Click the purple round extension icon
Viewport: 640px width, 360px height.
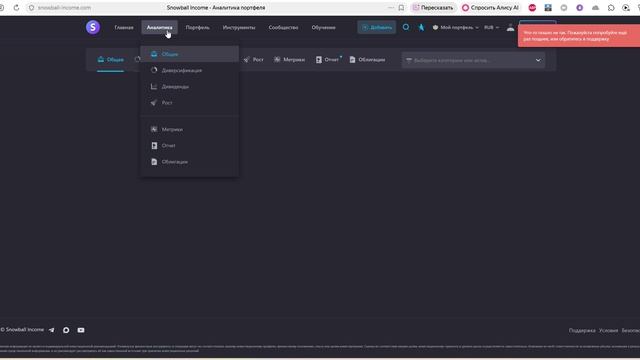580,7
